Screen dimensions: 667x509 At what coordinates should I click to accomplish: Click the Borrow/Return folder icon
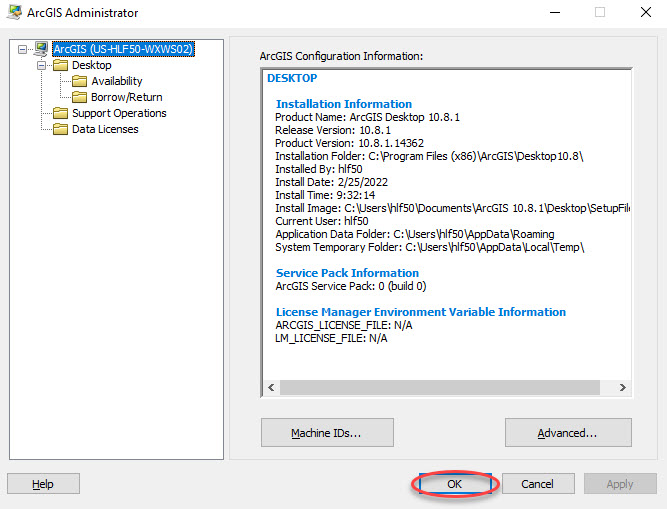coord(80,97)
